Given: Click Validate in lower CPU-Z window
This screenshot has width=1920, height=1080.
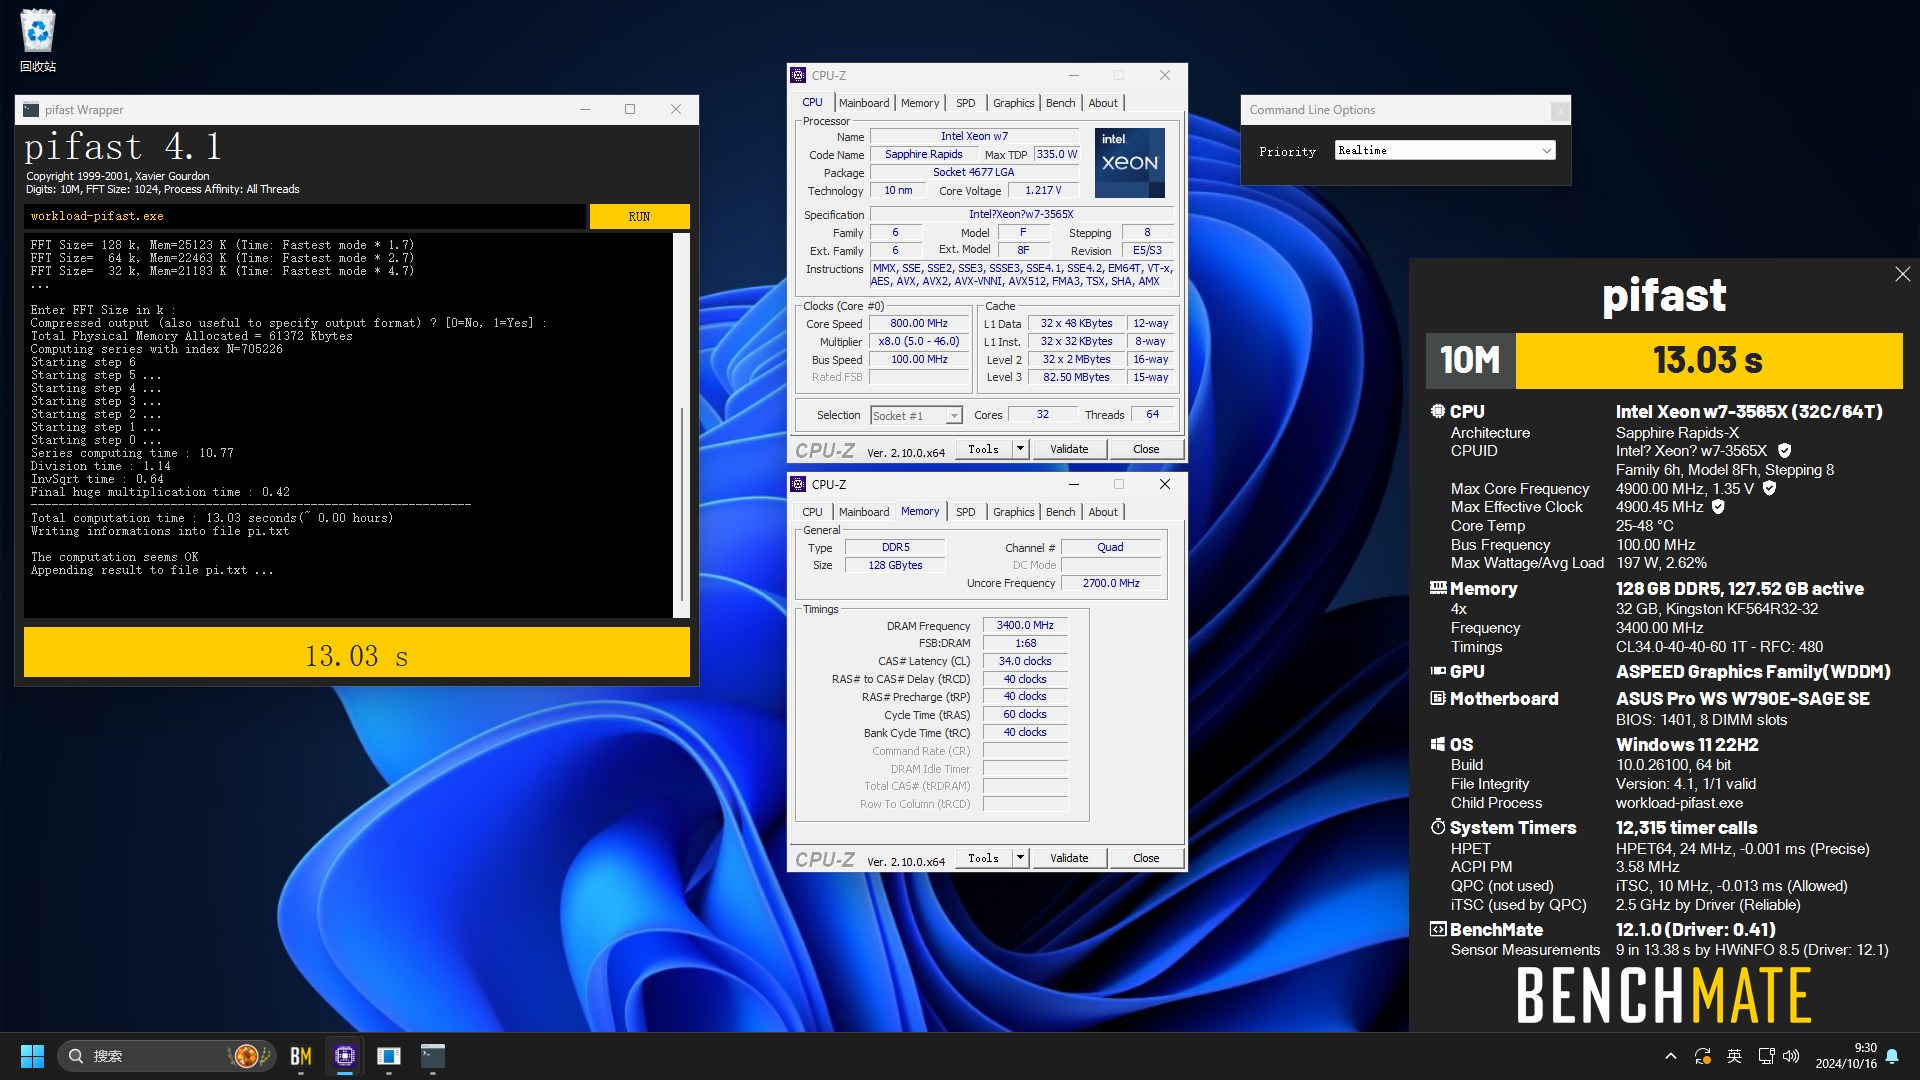Looking at the screenshot, I should pyautogui.click(x=1069, y=858).
